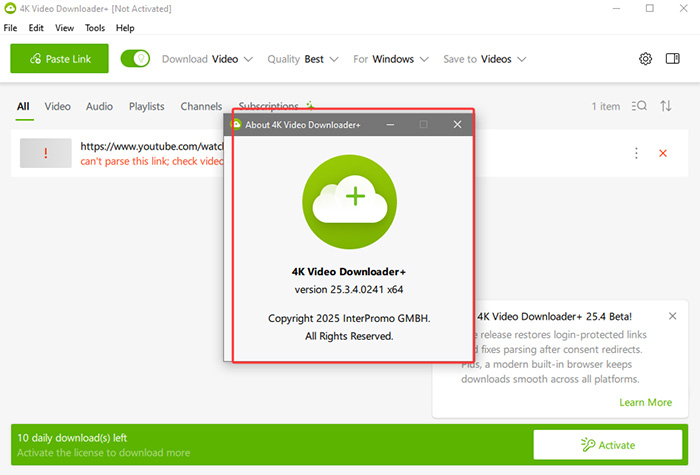
Task: Click the 4K Video Downloader+ 25.4 Beta! heading
Action: 554,317
